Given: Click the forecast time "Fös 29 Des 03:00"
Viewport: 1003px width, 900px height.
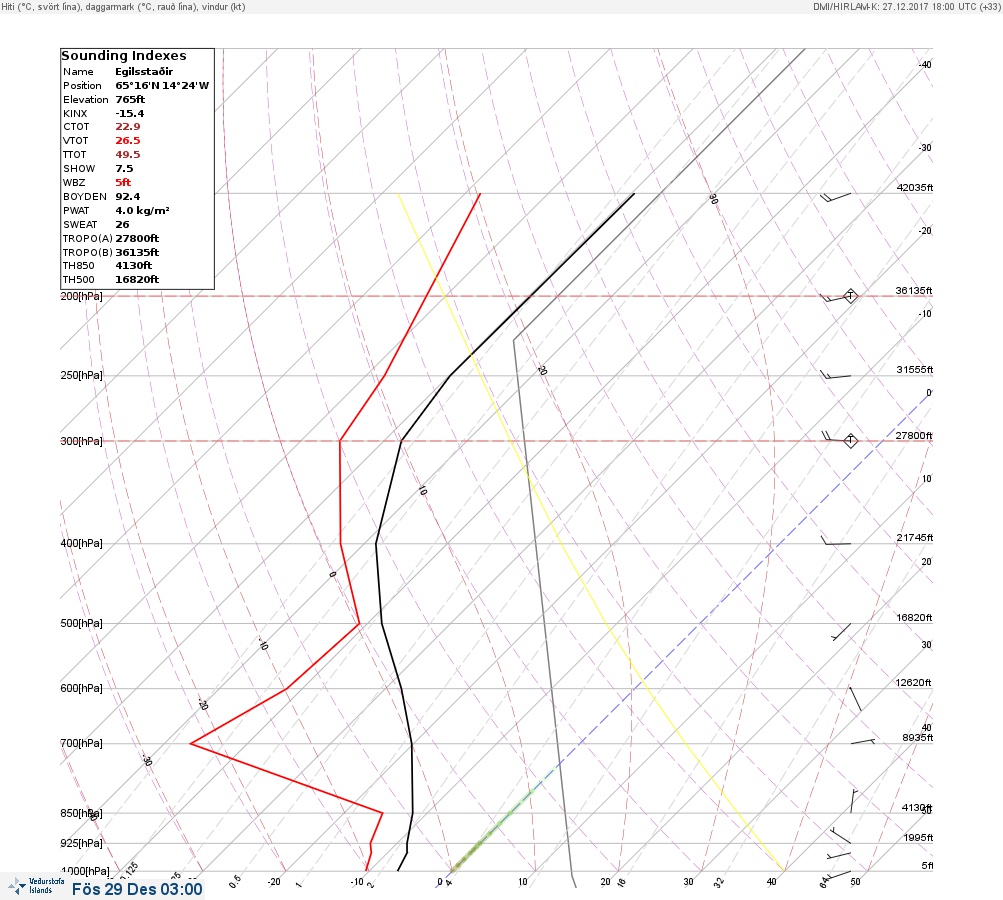Looking at the screenshot, I should pyautogui.click(x=137, y=889).
